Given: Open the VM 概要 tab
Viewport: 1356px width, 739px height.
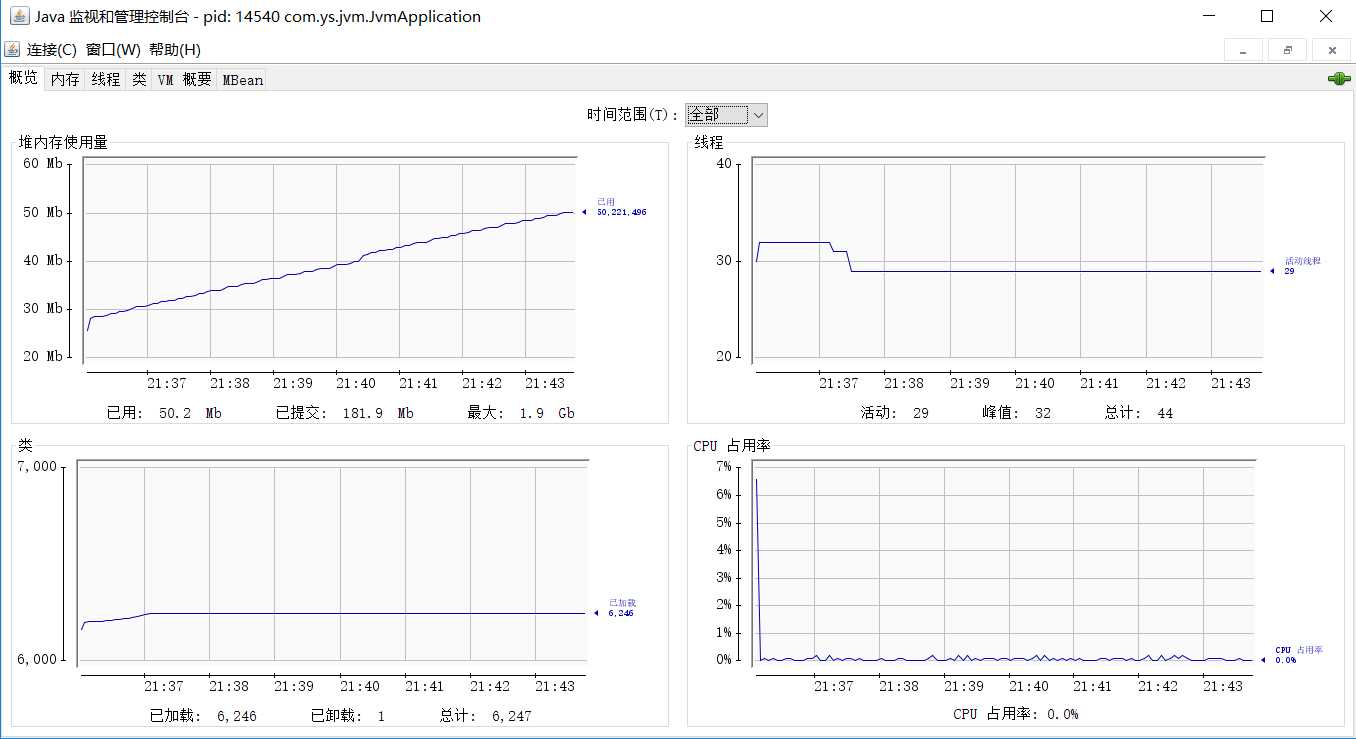Looking at the screenshot, I should coord(184,79).
